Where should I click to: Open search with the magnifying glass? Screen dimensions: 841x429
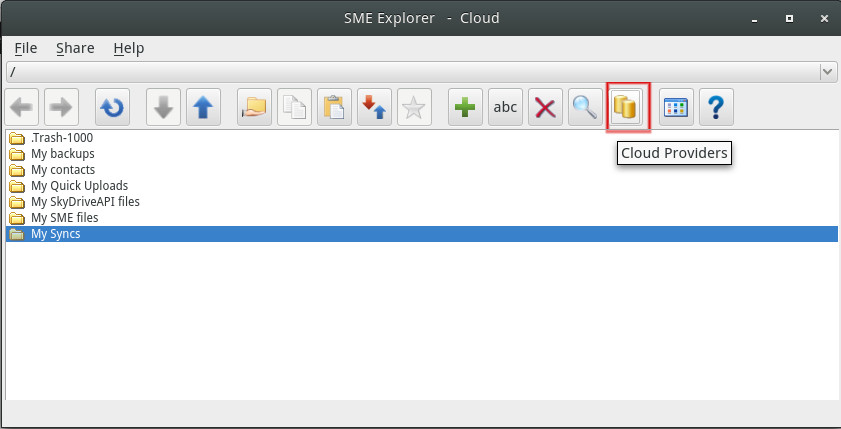click(585, 108)
